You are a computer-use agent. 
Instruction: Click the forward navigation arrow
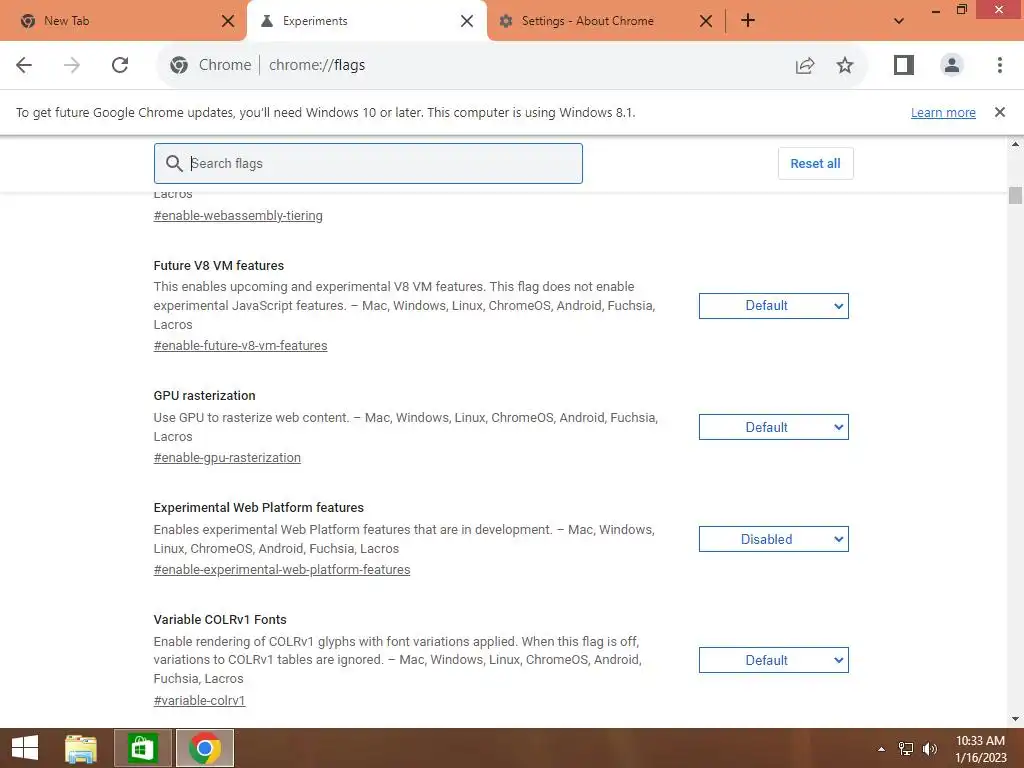[72, 65]
